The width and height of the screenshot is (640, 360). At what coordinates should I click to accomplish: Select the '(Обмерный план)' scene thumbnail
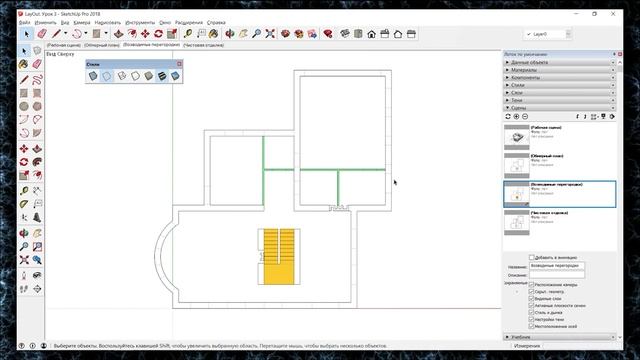[517, 165]
